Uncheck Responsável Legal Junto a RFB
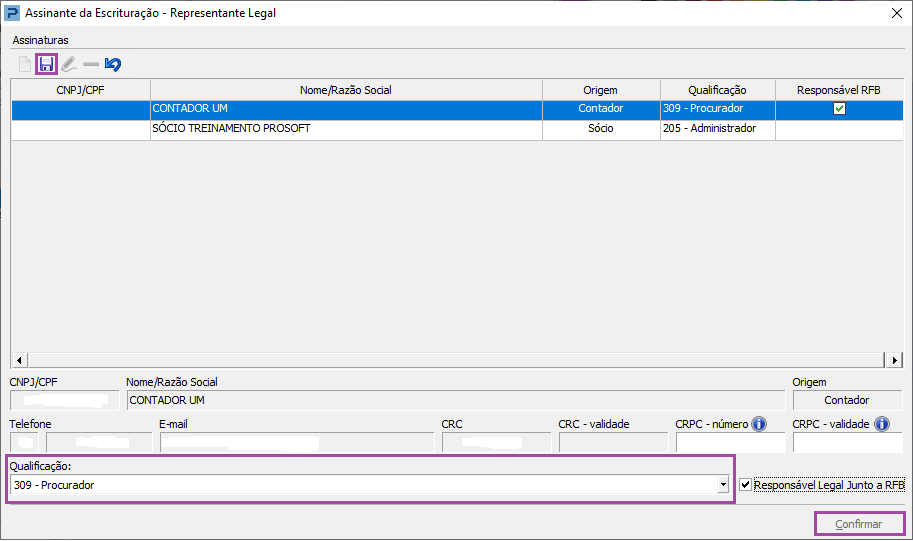Image resolution: width=913 pixels, height=541 pixels. (x=745, y=485)
